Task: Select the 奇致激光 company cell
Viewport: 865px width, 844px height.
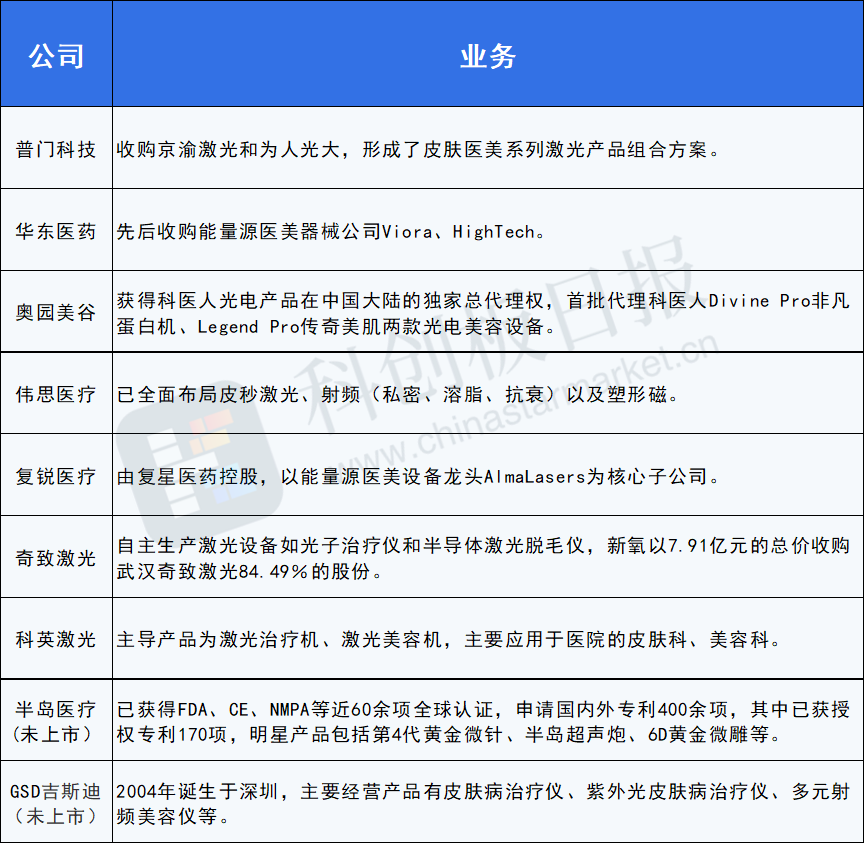Action: coord(56,557)
